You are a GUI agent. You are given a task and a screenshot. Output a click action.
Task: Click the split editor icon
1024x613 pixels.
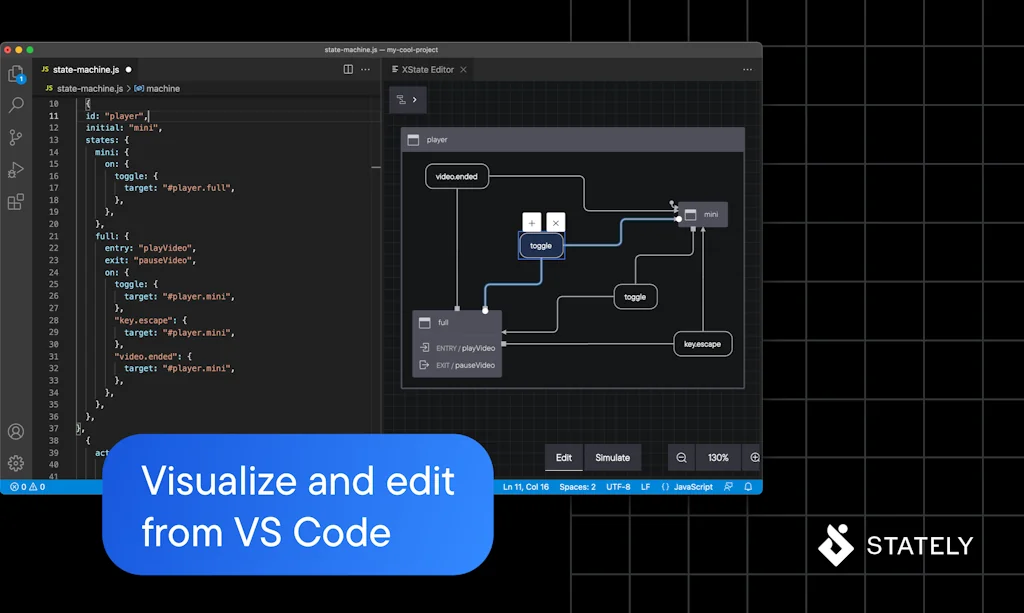[x=348, y=70]
